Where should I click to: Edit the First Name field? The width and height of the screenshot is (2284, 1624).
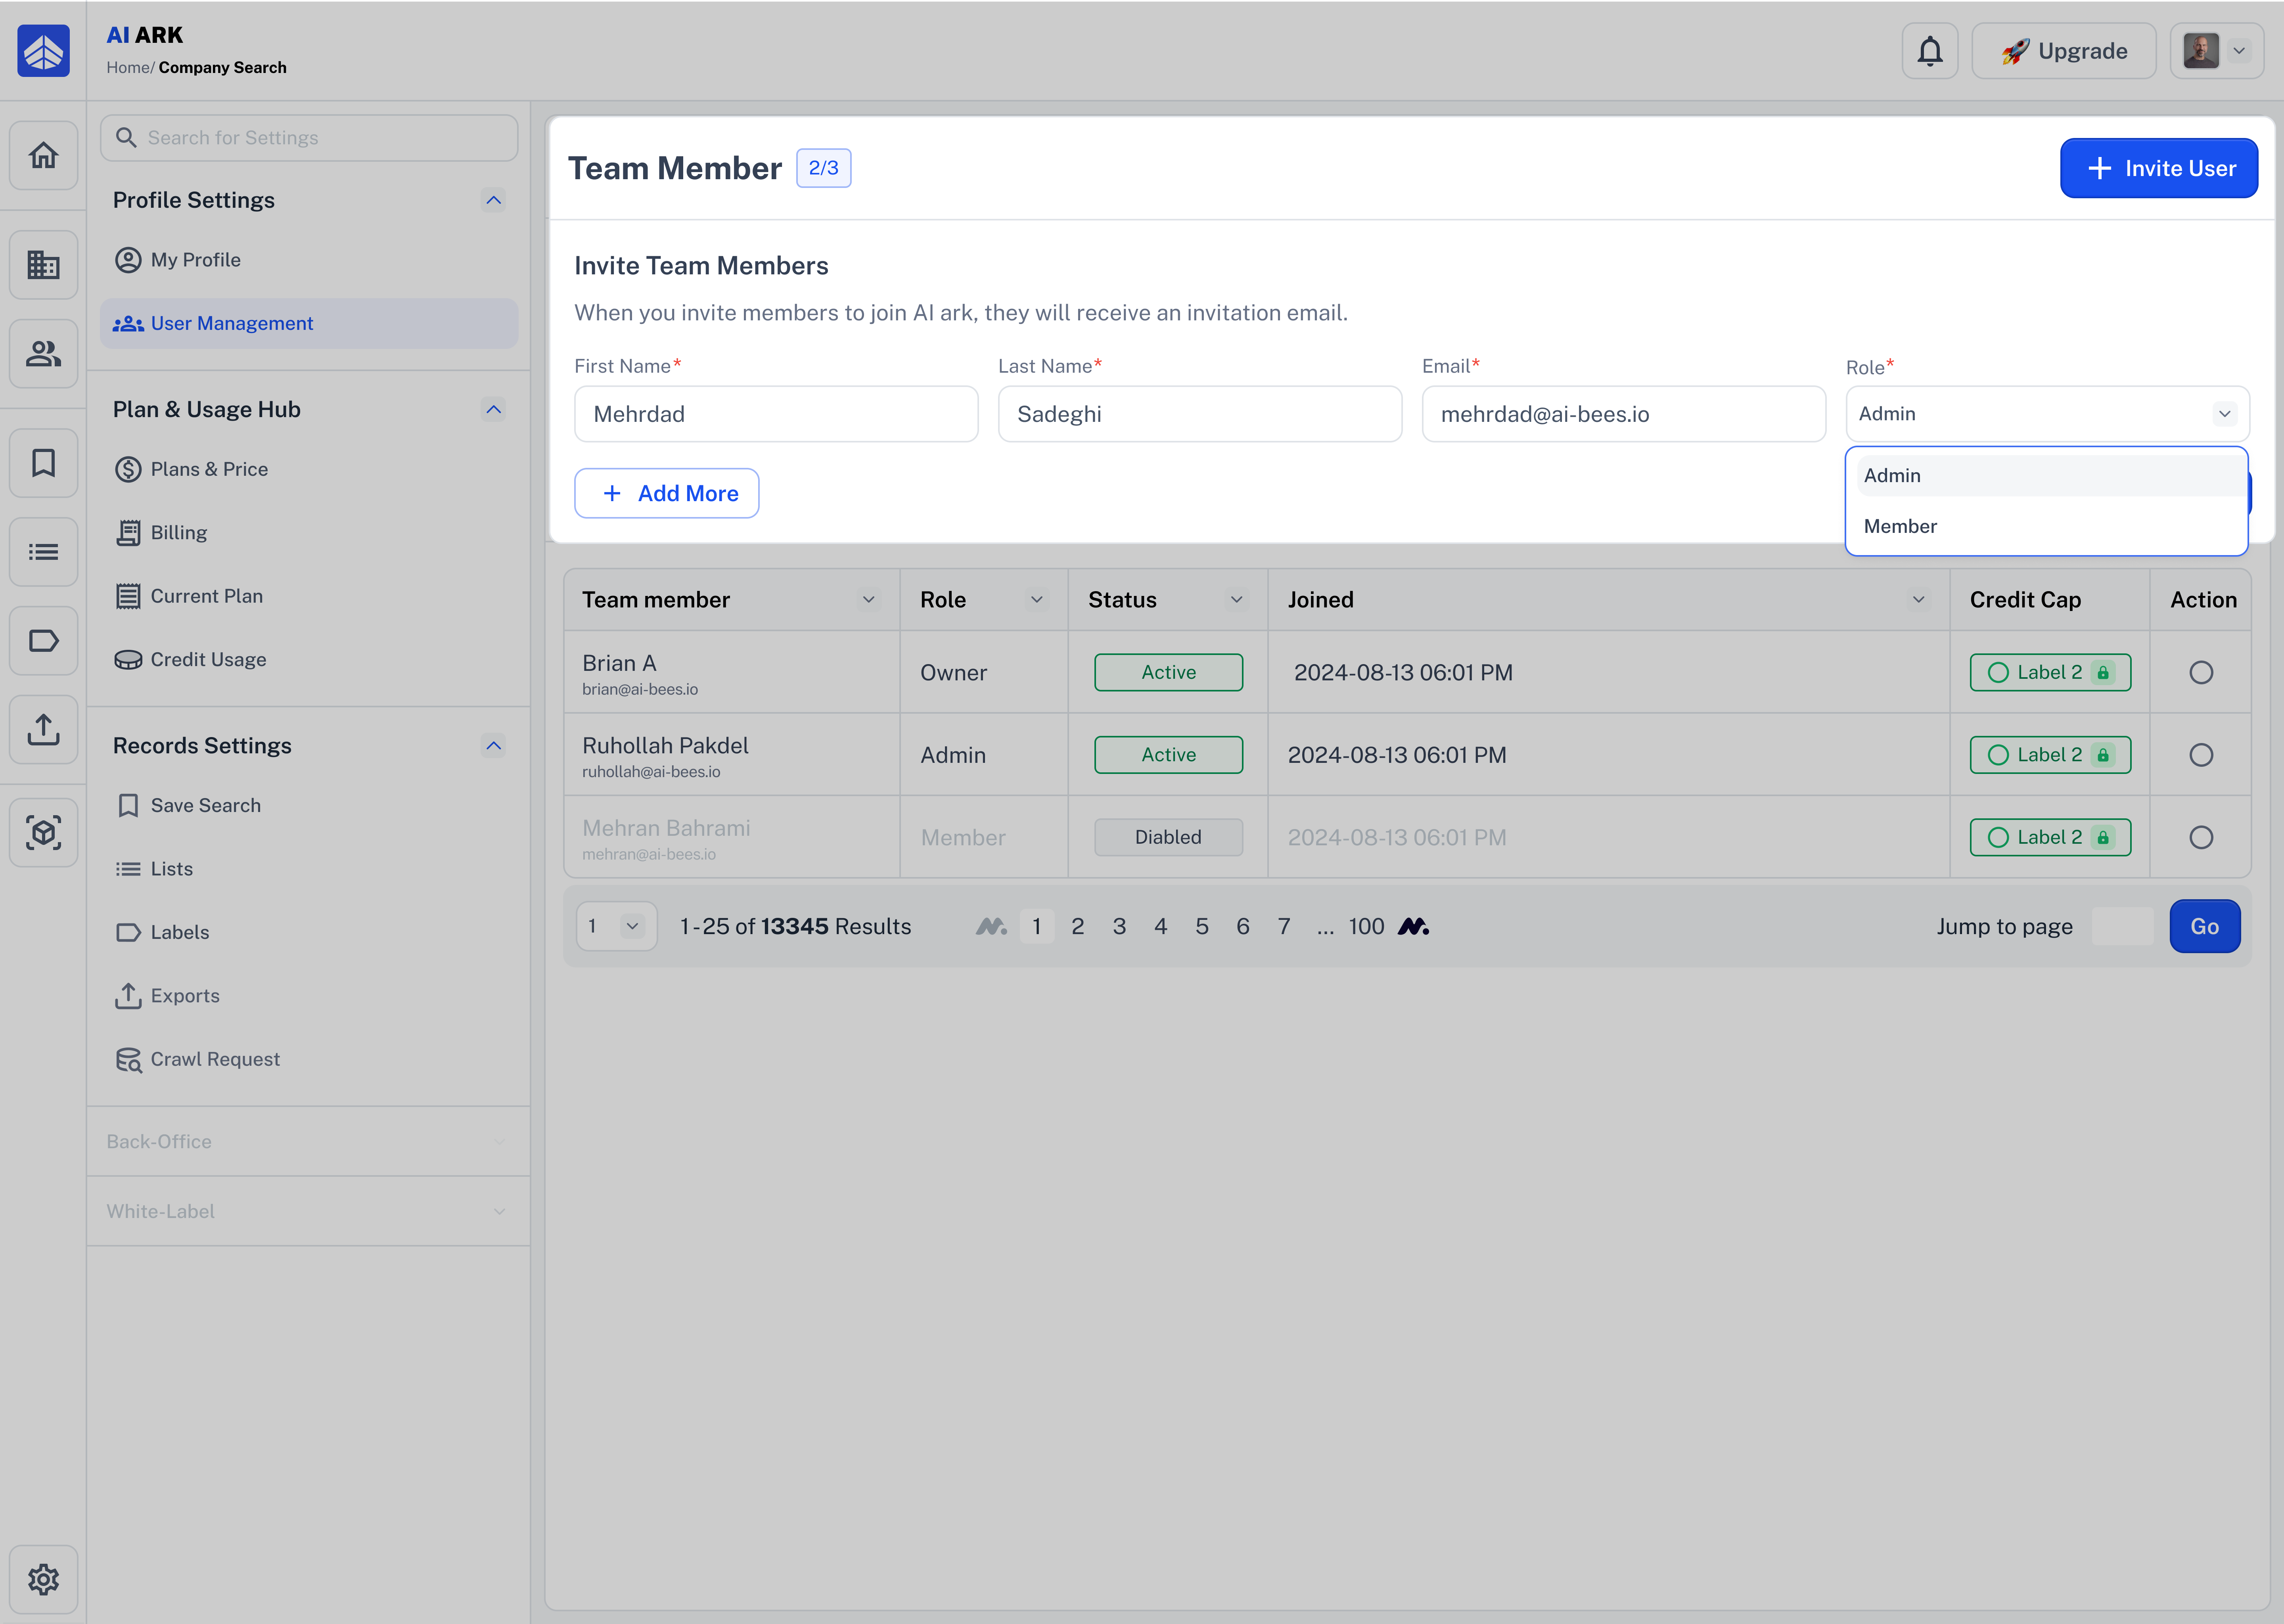[776, 414]
